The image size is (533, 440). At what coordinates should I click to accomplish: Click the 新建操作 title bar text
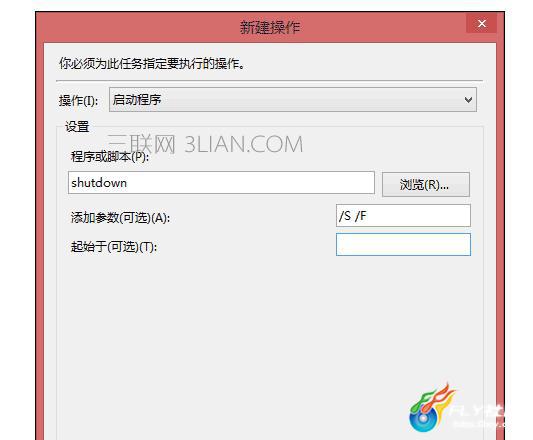point(270,27)
